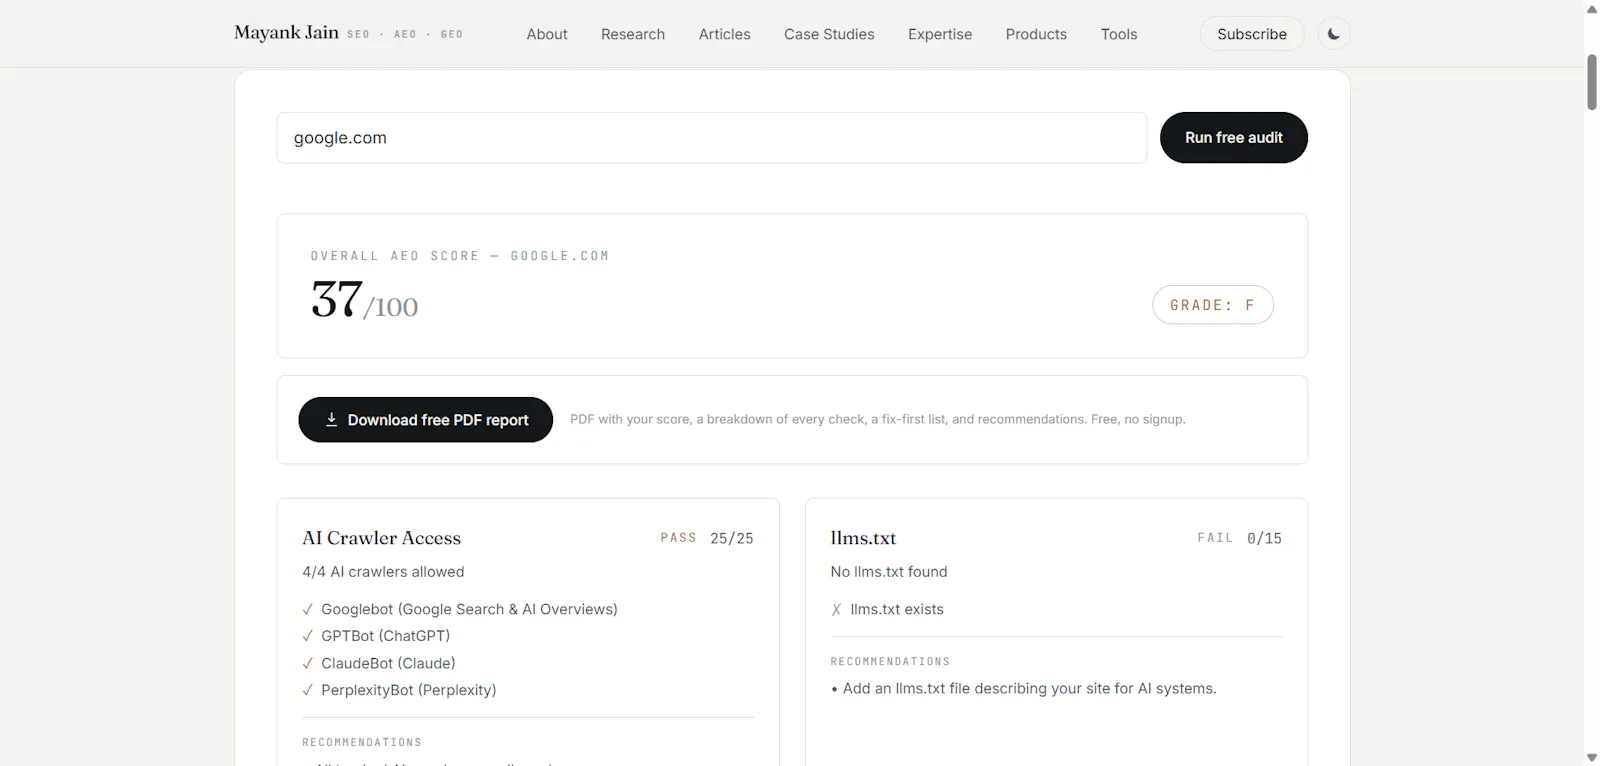Click 'ClaudeBot (Claude)' label

tap(388, 663)
